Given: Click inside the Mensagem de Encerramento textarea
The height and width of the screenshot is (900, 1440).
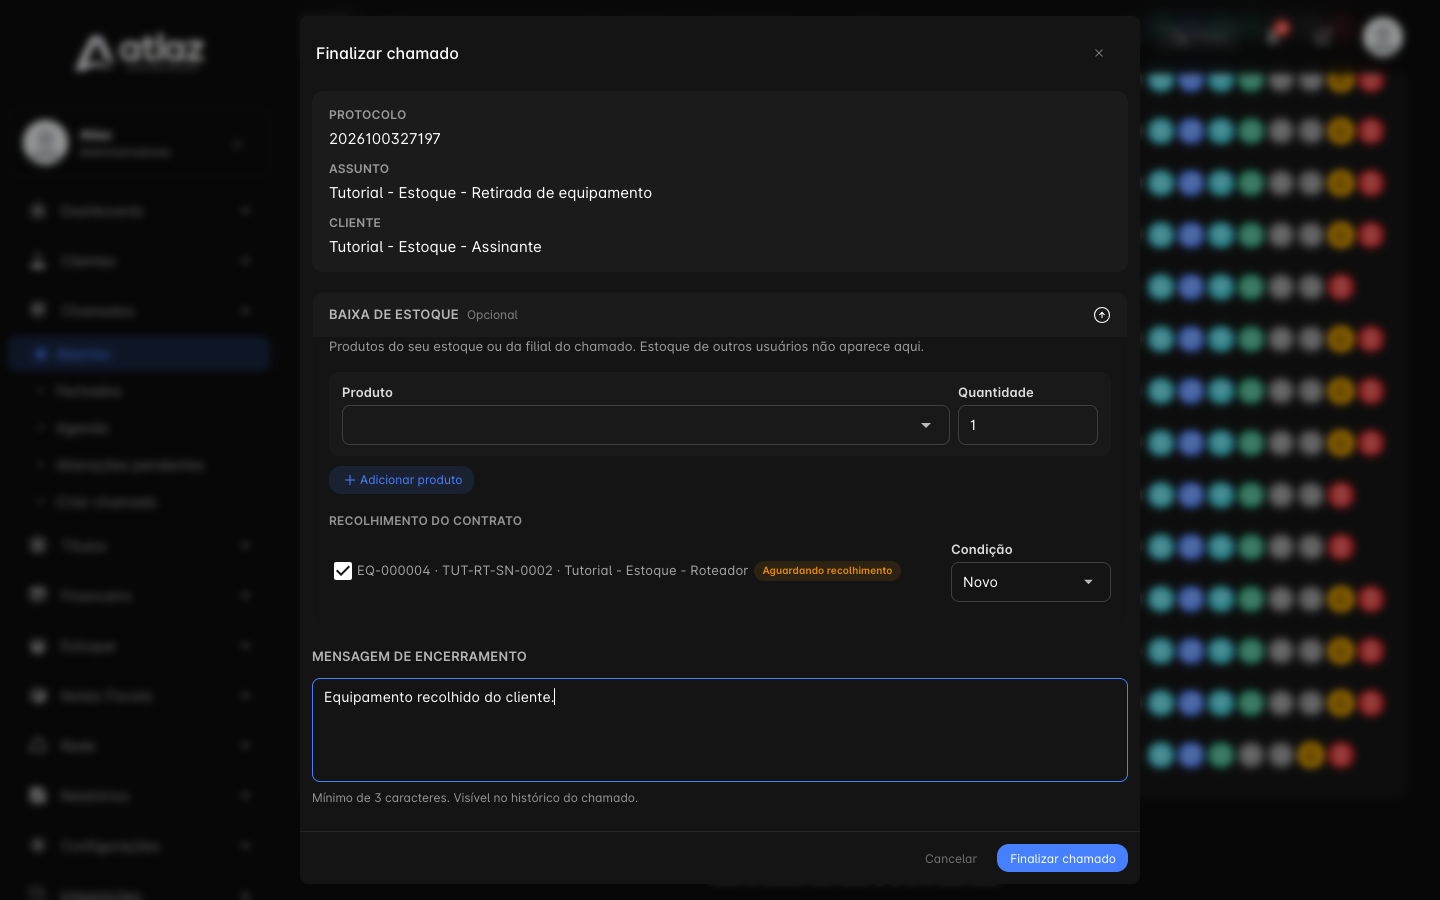Looking at the screenshot, I should click(720, 730).
